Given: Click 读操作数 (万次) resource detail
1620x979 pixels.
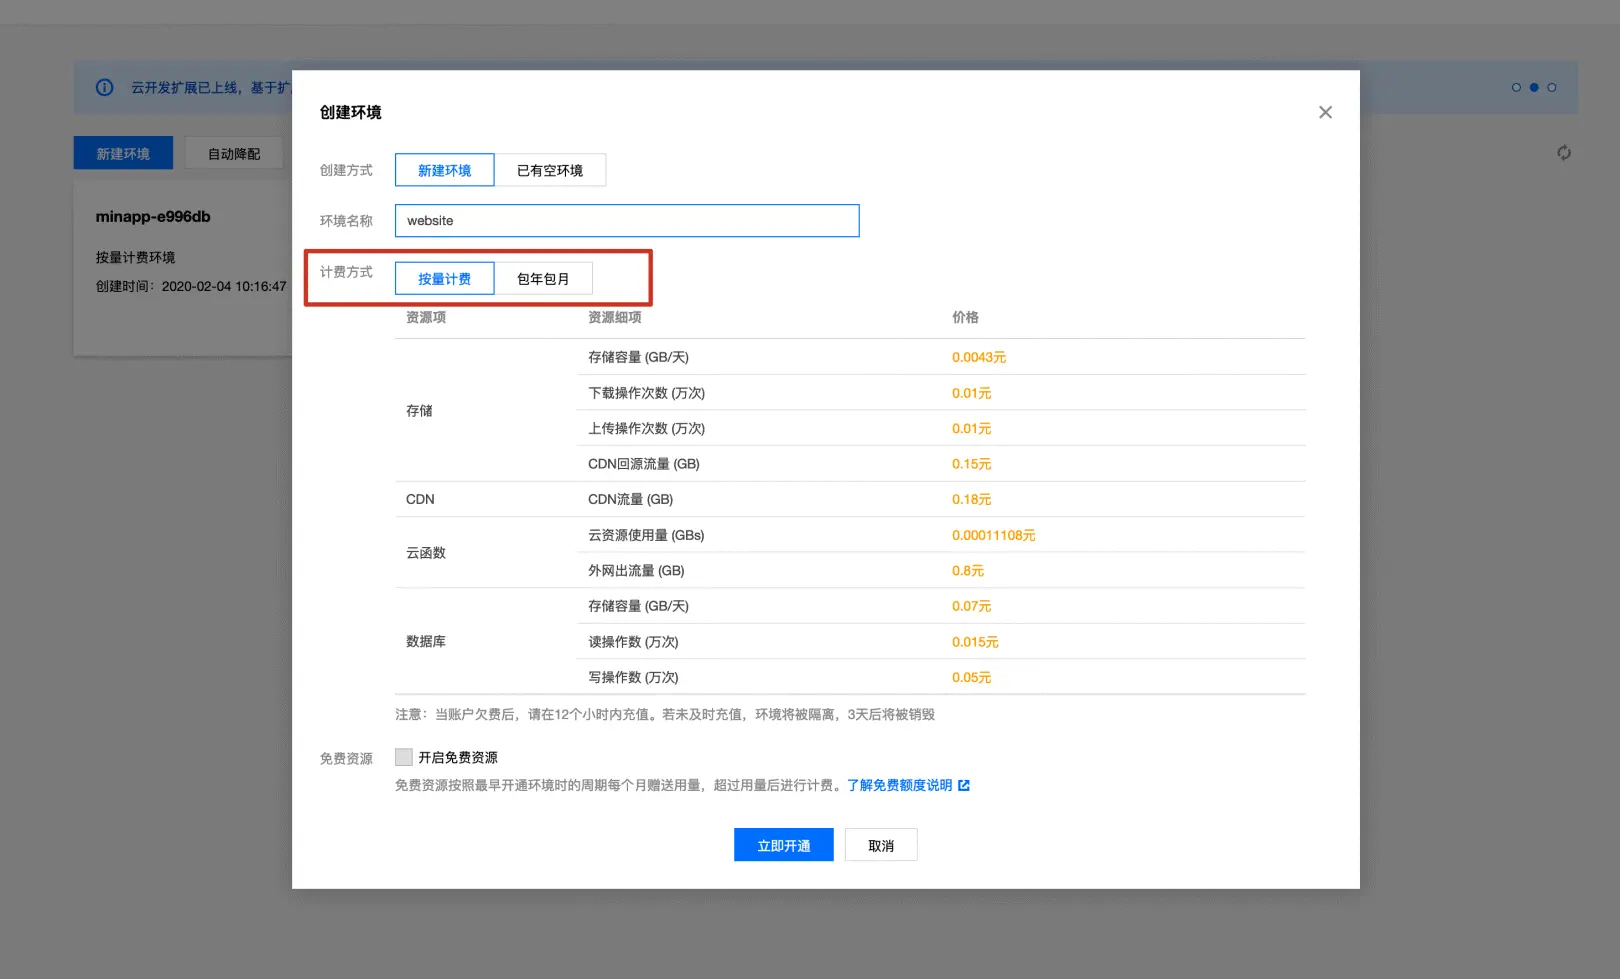Looking at the screenshot, I should point(633,642).
